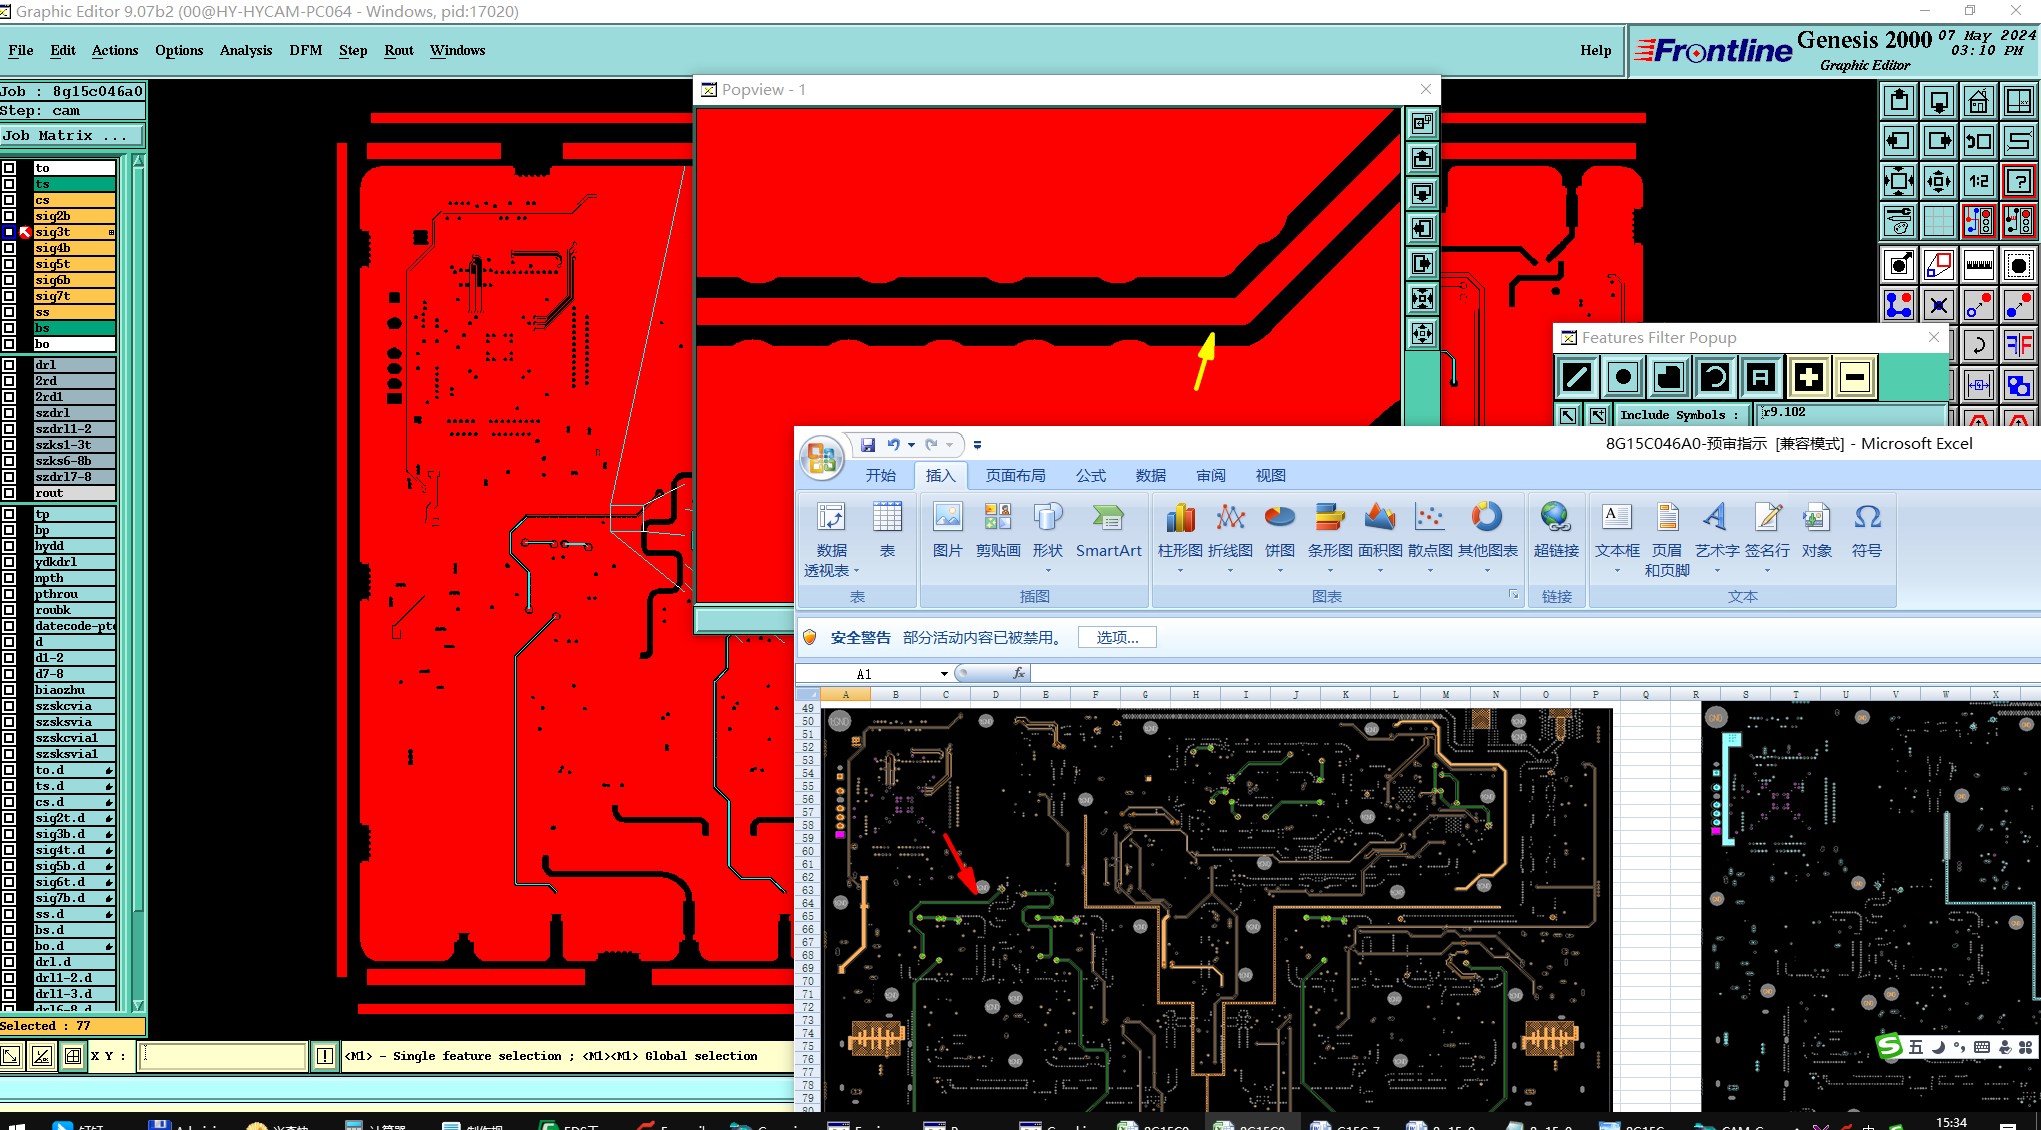2041x1130 pixels.
Task: Click the text feature filter icon
Action: click(x=1761, y=377)
